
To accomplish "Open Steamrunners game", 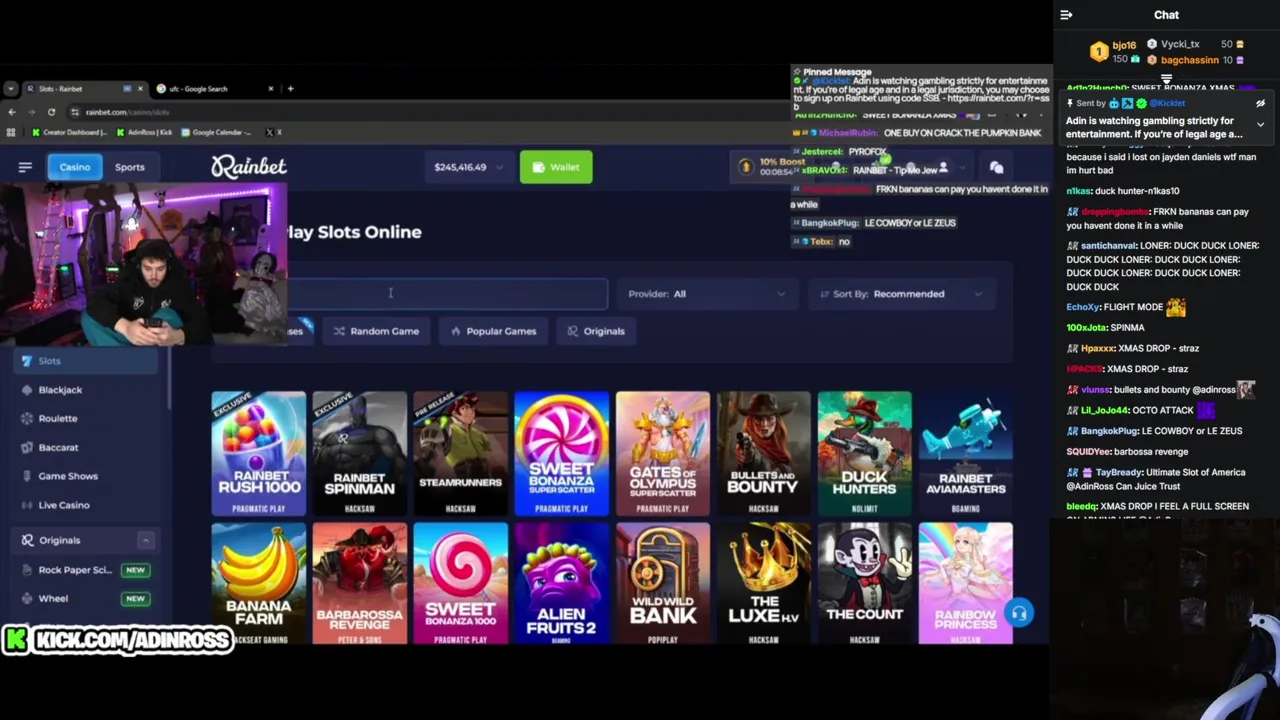I will [x=461, y=453].
